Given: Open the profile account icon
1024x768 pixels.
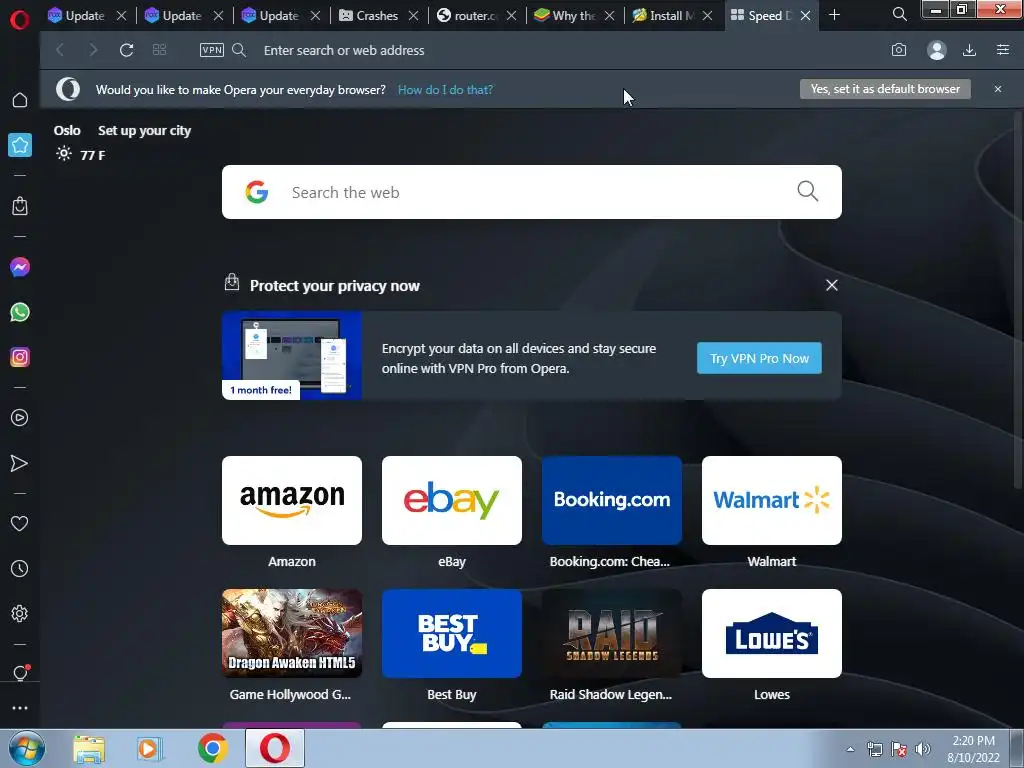Looking at the screenshot, I should [x=936, y=50].
